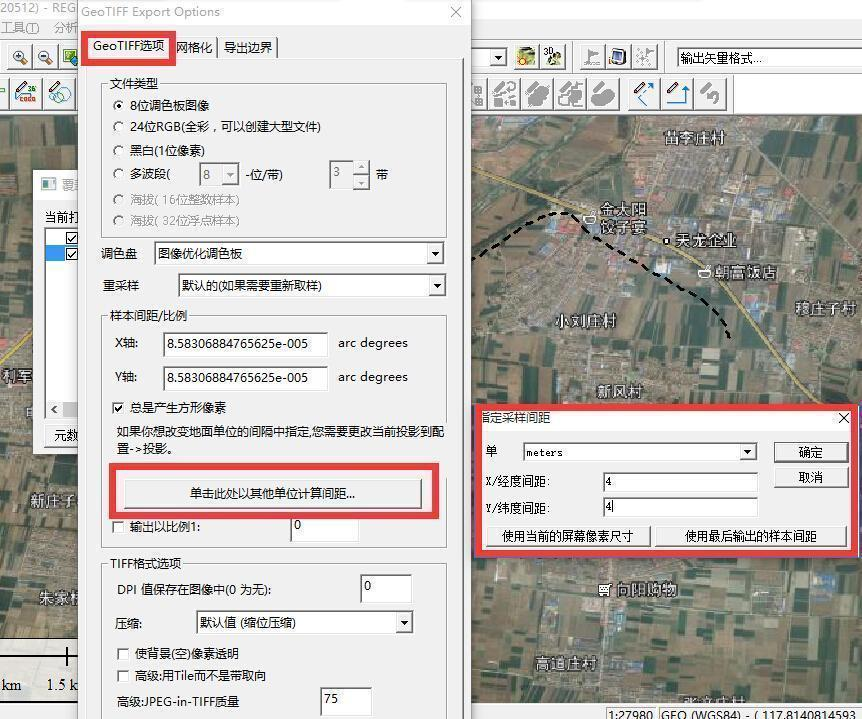Open the 重采样 resampling dropdown
The image size is (862, 719).
(x=436, y=286)
